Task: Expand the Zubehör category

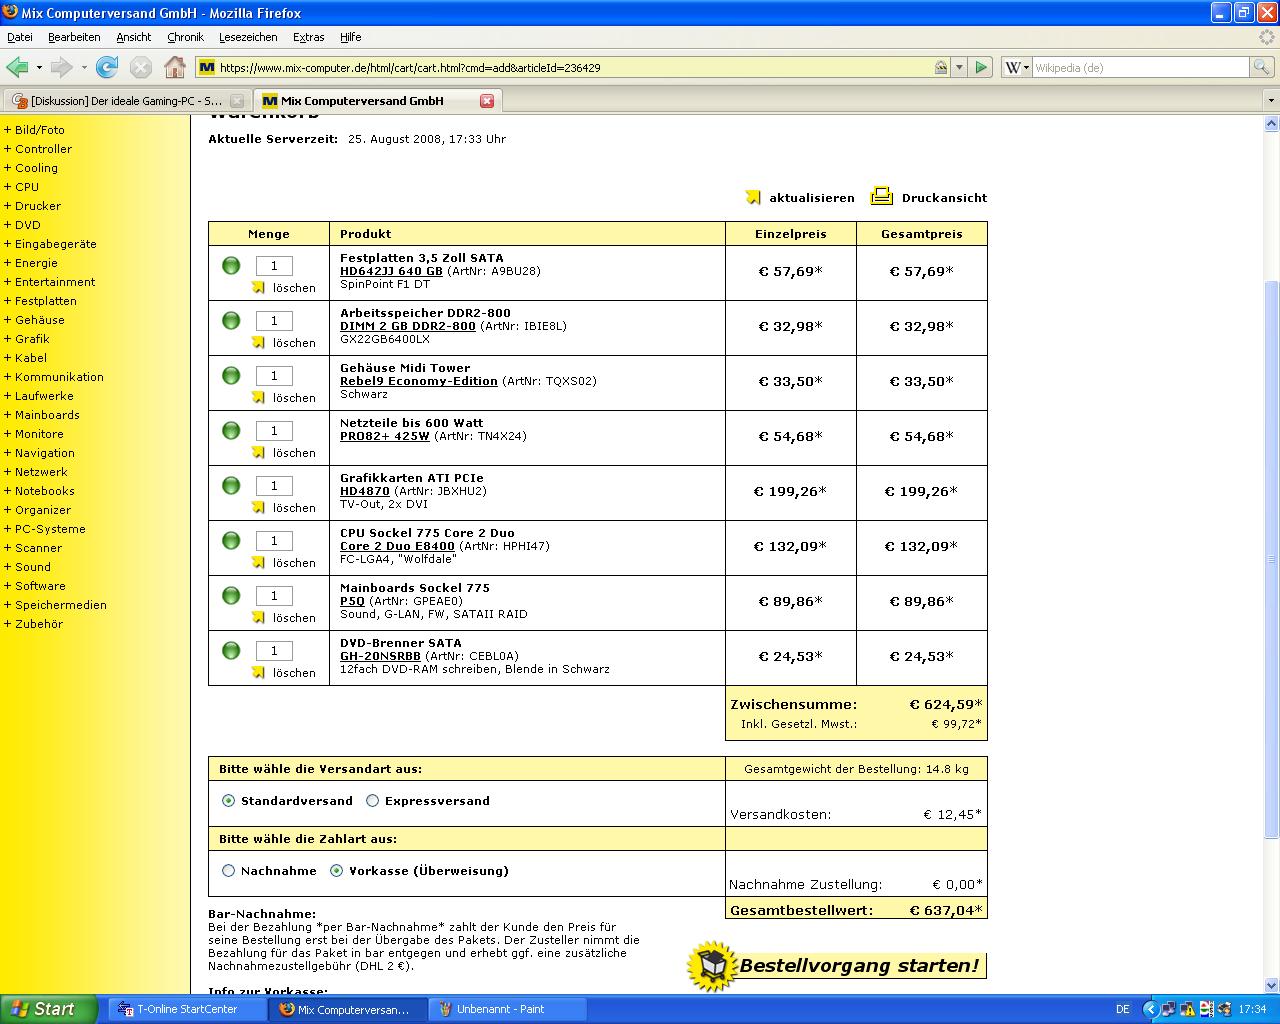Action: (34, 624)
